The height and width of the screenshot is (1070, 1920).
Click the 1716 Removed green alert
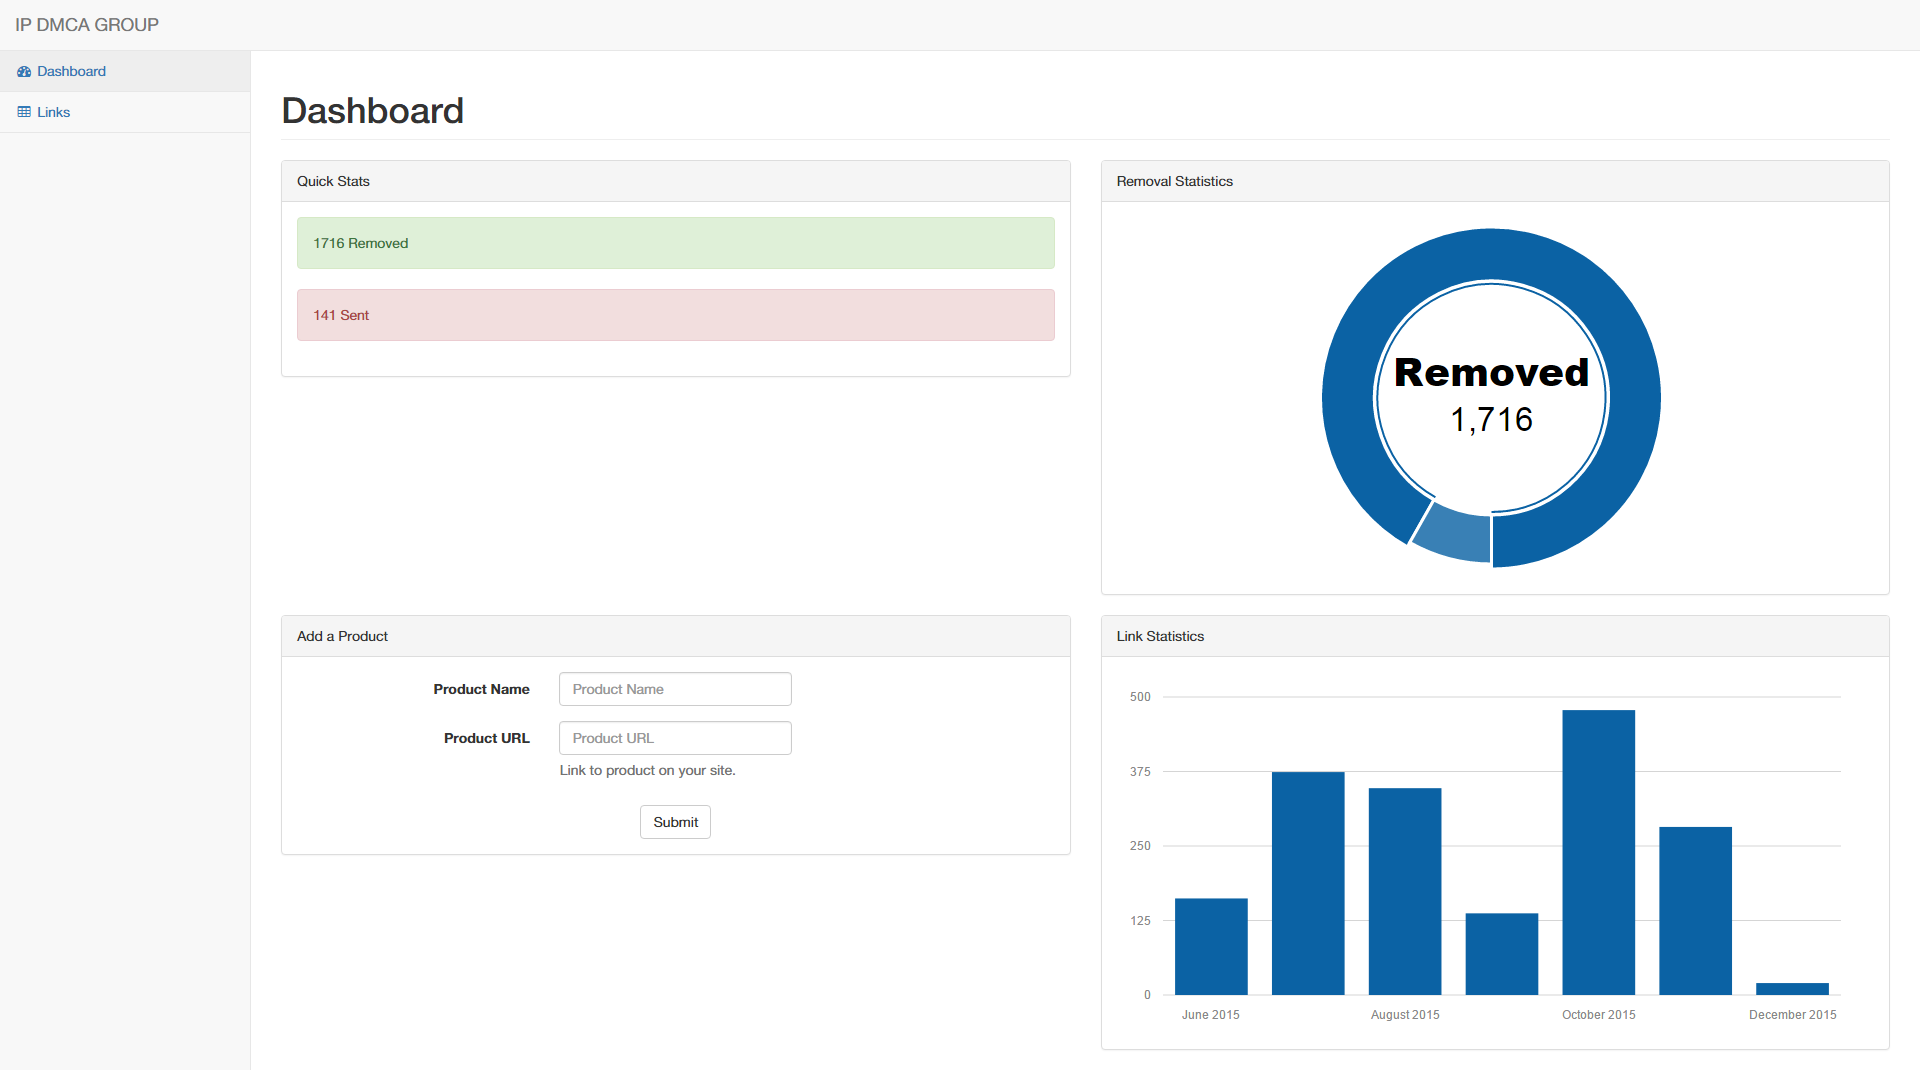675,243
